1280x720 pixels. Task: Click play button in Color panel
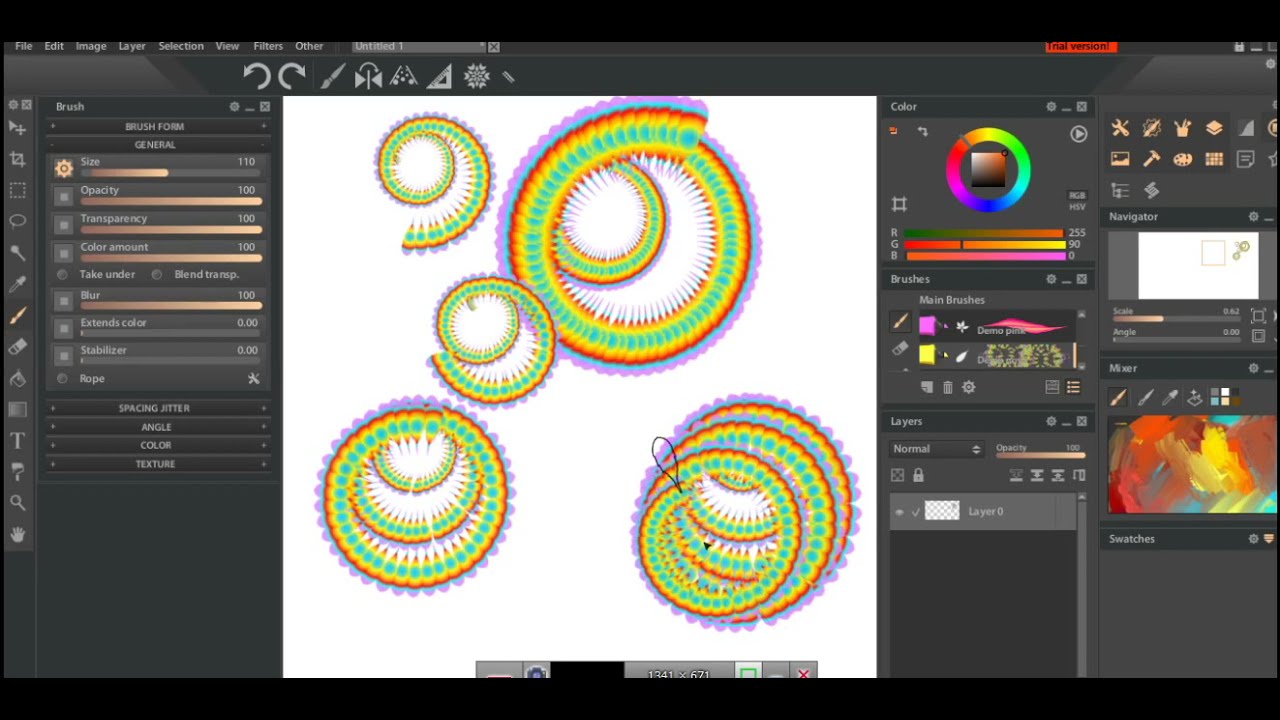(x=1078, y=134)
